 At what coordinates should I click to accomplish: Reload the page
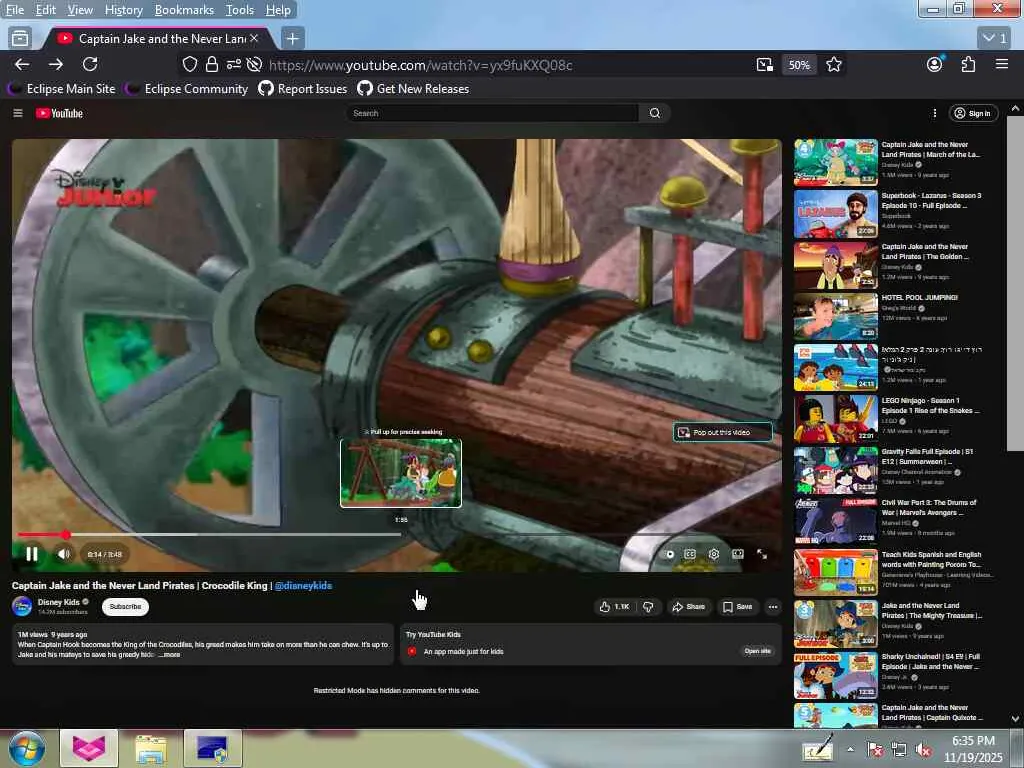[90, 64]
